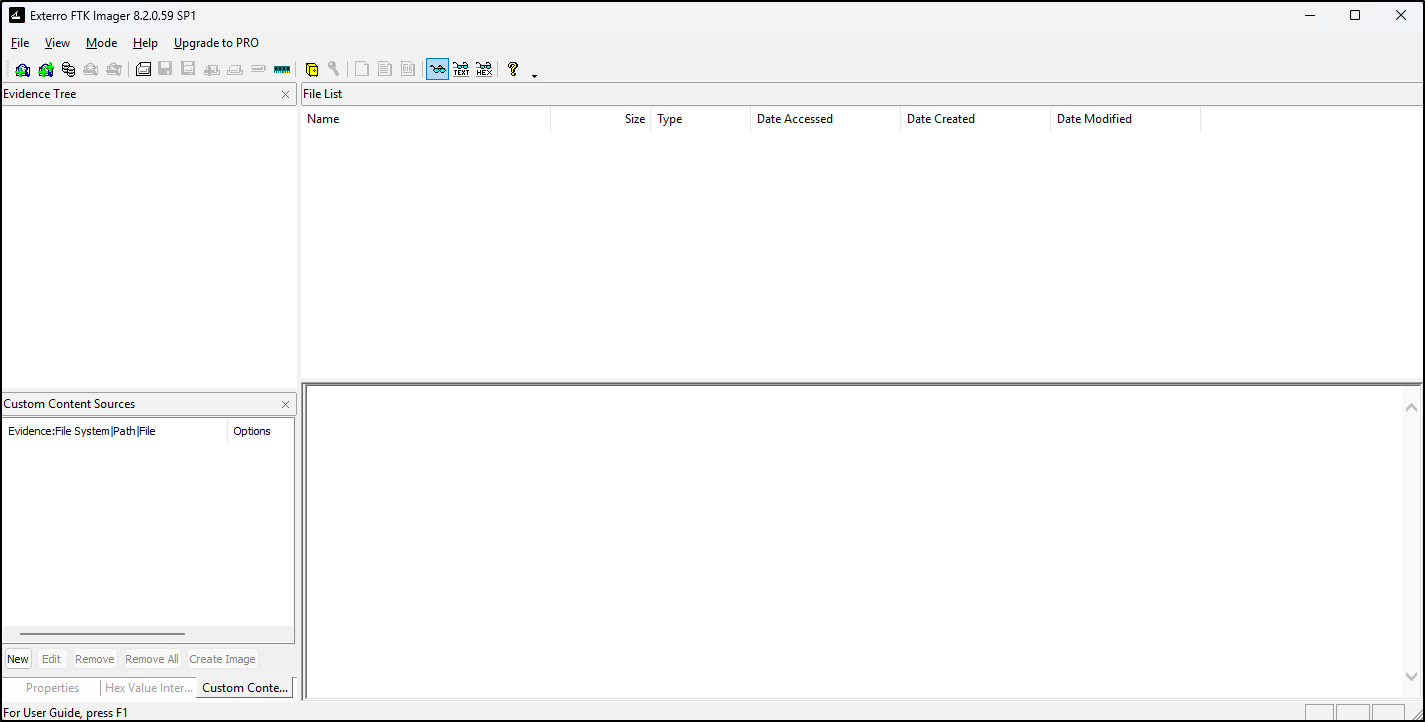Click the Remove Evidence Item toolbar icon
This screenshot has height=722, width=1425.
click(91, 69)
